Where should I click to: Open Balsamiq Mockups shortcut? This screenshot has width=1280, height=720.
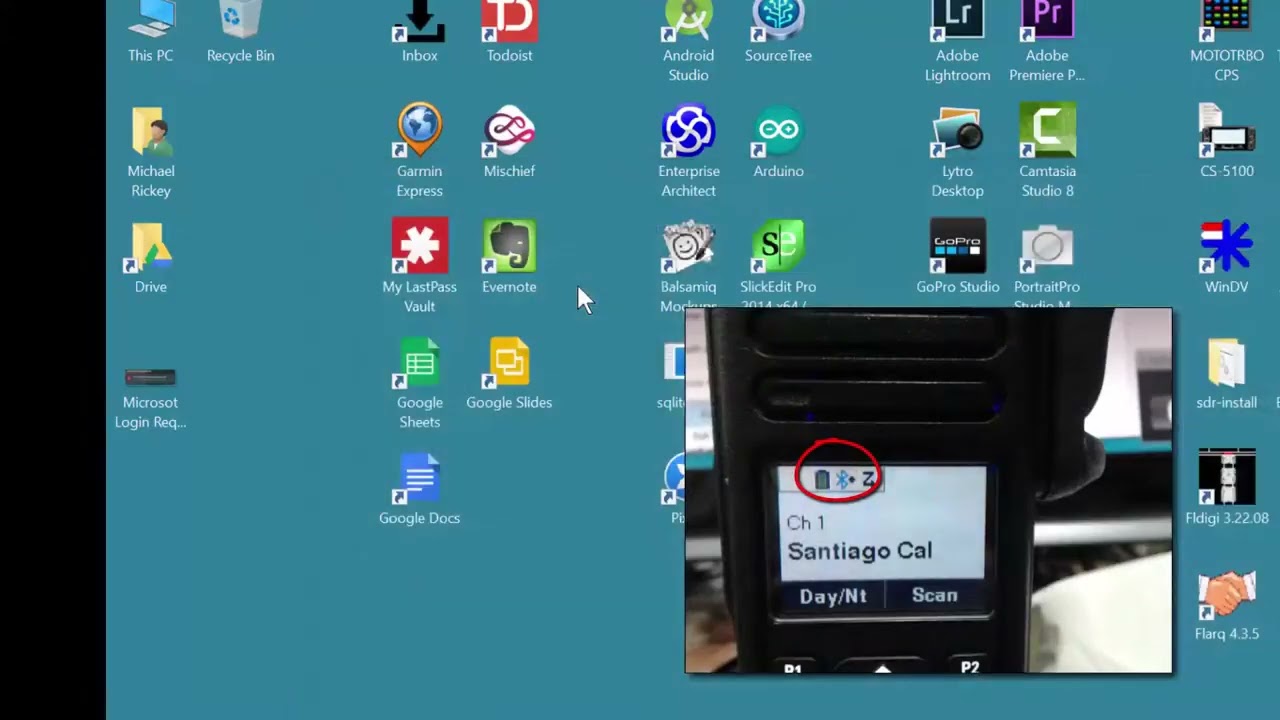pyautogui.click(x=688, y=264)
